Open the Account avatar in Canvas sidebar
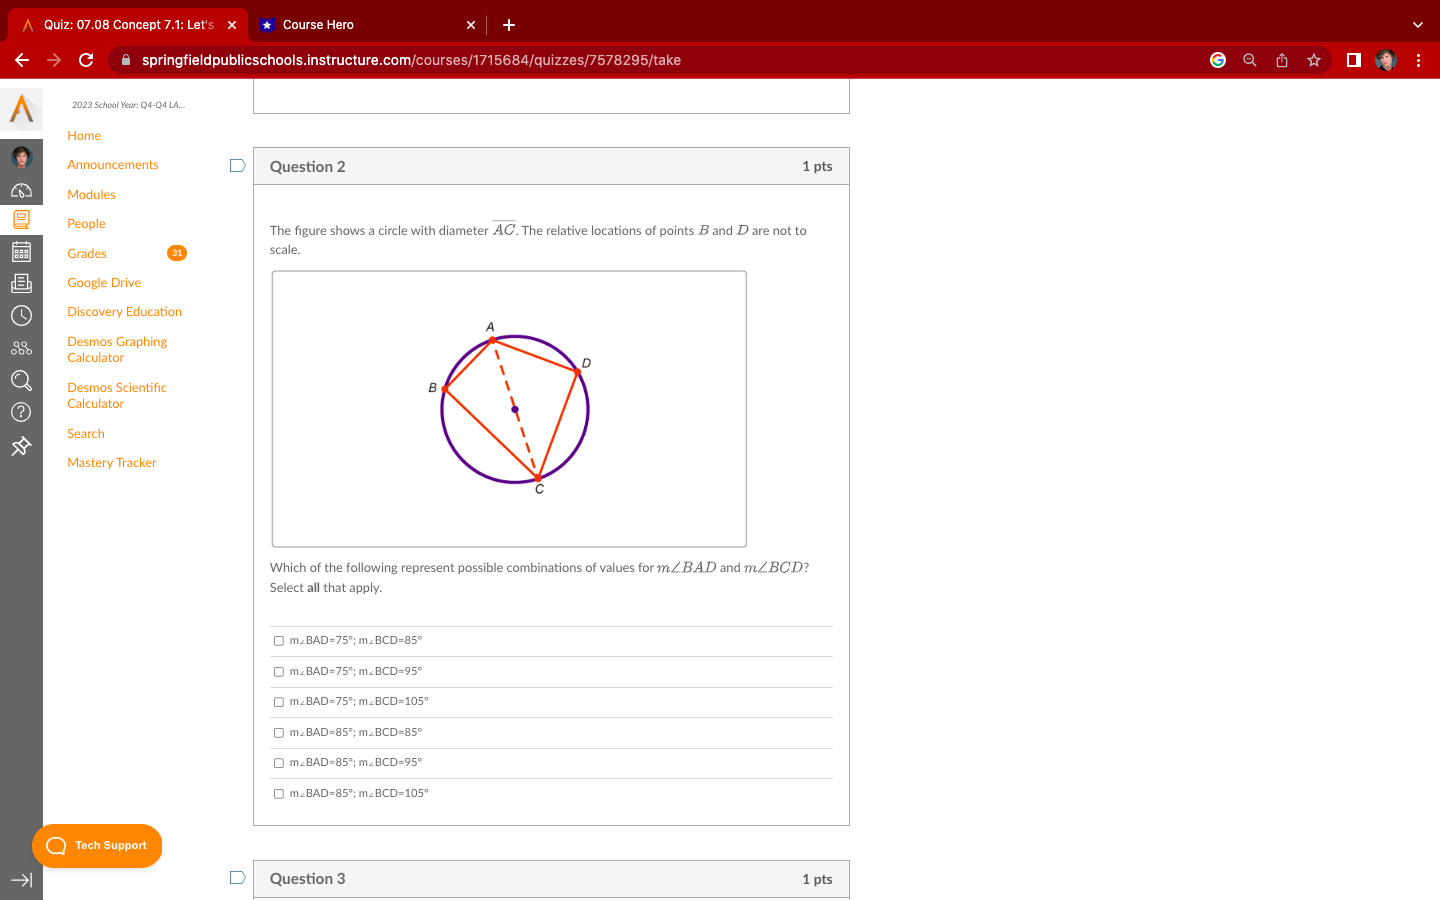Screen dimensions: 1440x900 click(21, 157)
